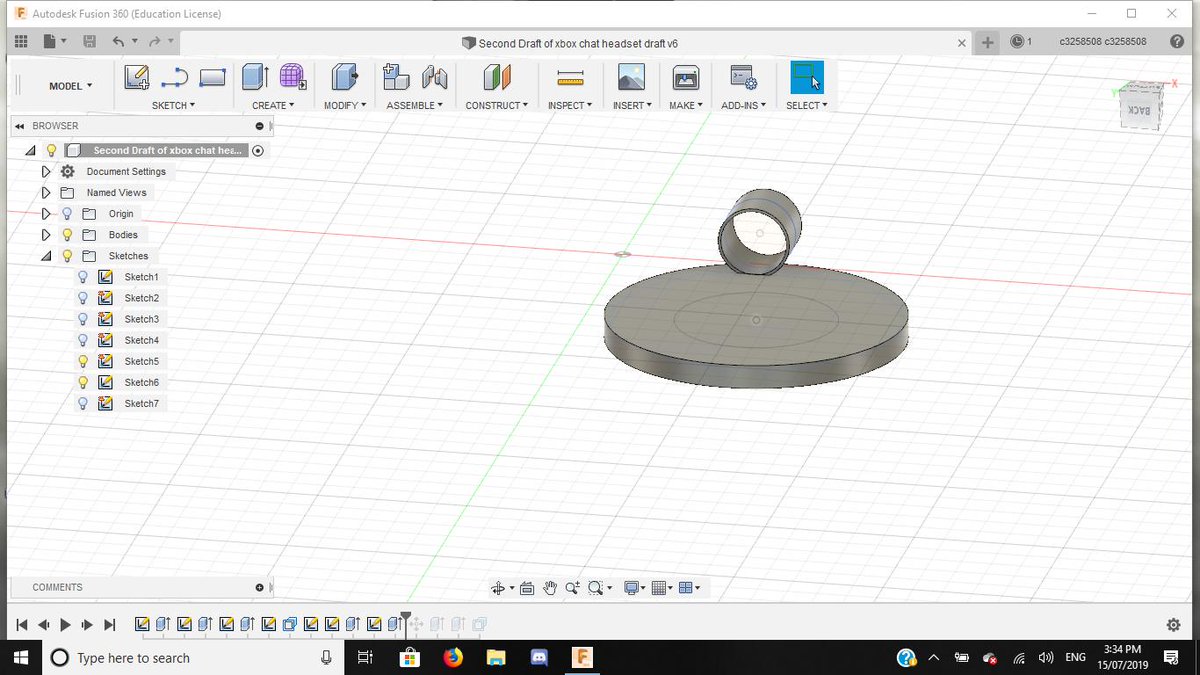Open Grid and Snaps dropdown

pos(661,588)
